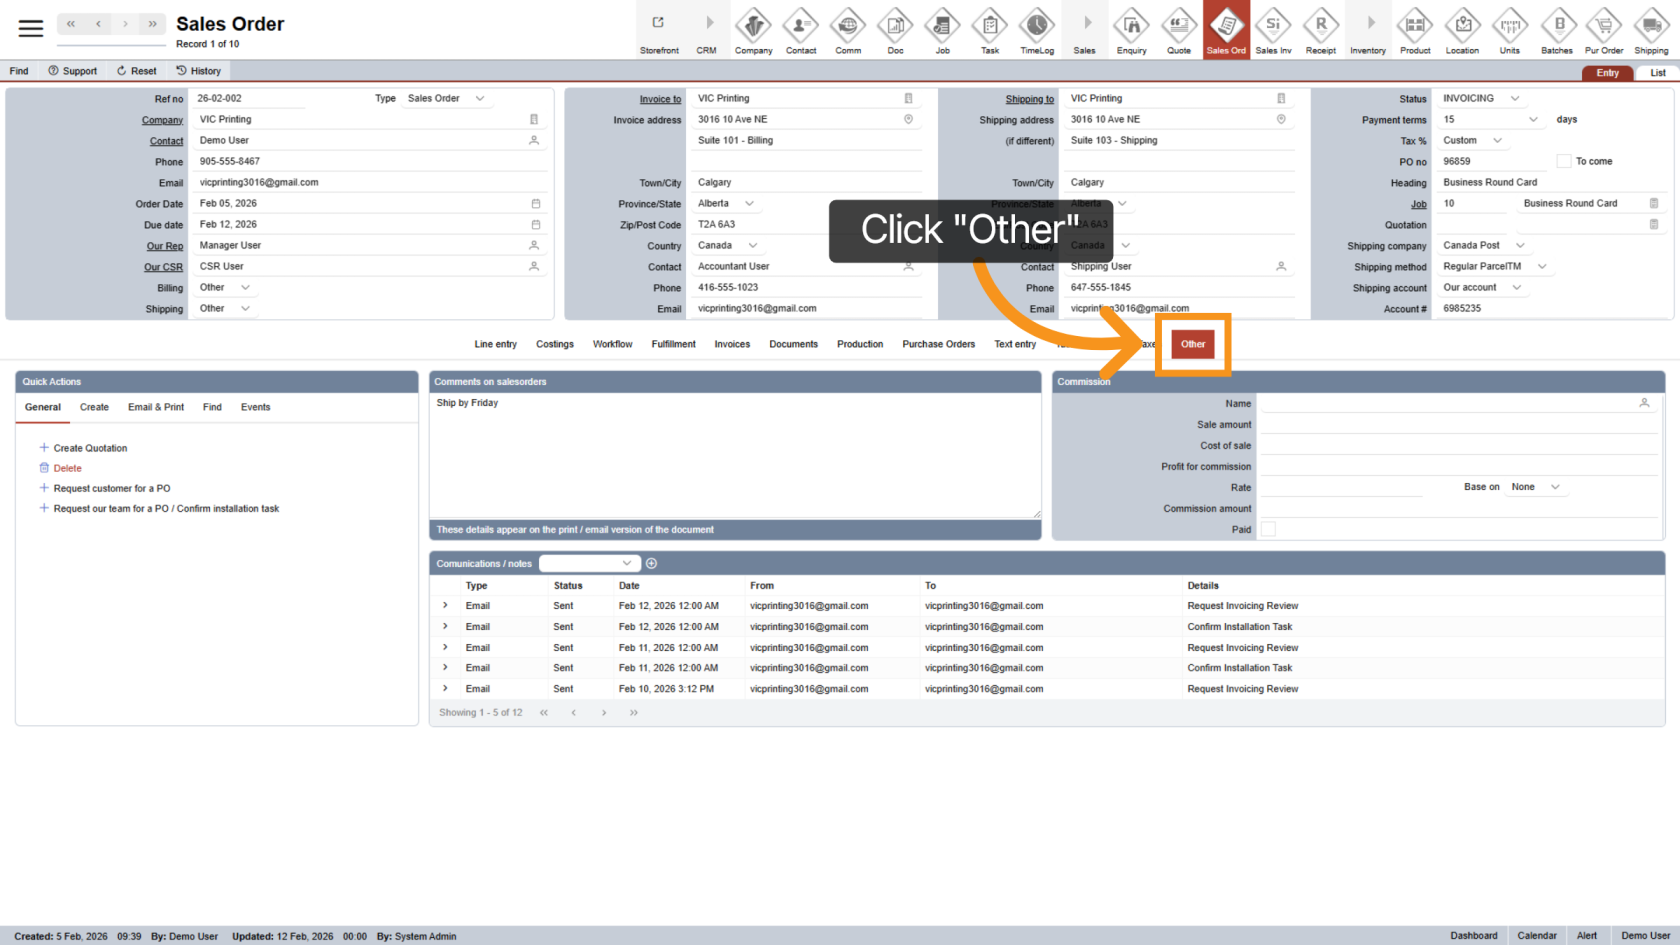
Task: Open the commission Base on dropdown
Action: [x=1554, y=487]
